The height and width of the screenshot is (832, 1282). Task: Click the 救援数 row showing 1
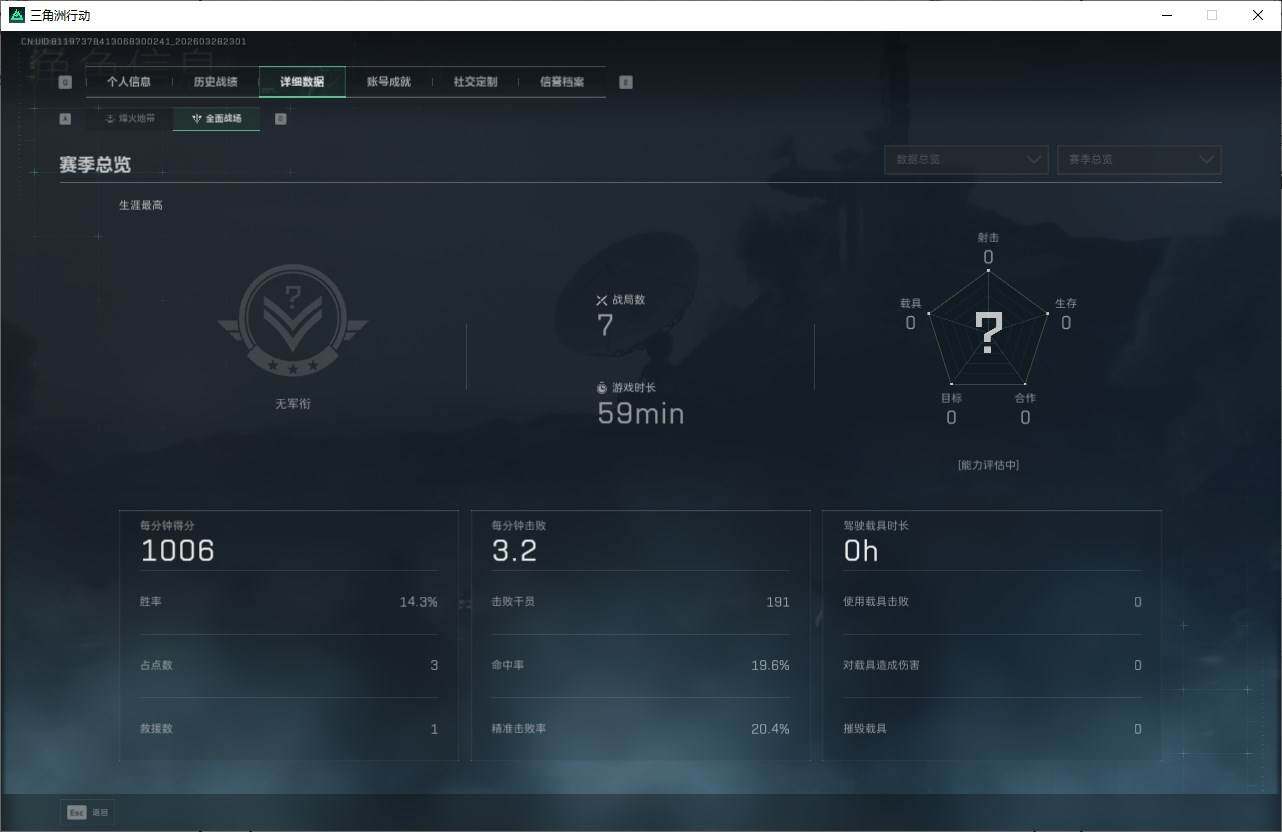point(289,729)
